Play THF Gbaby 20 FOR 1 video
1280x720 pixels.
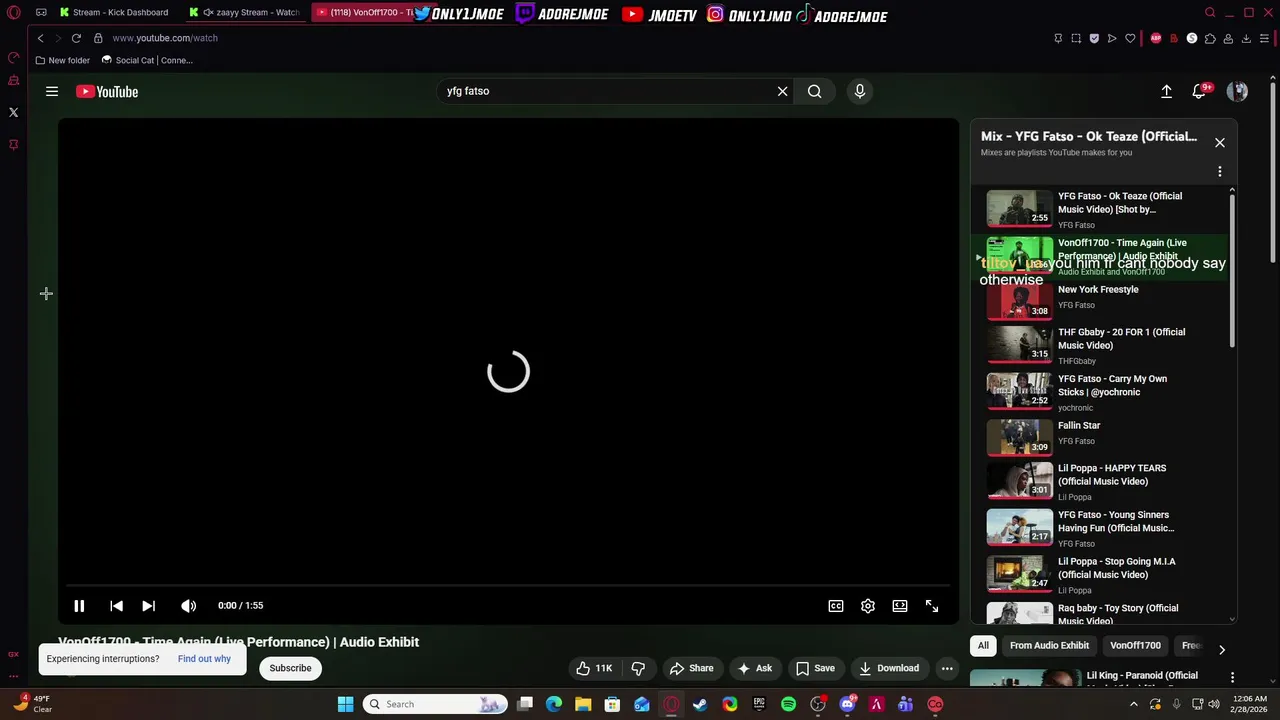click(x=1100, y=345)
